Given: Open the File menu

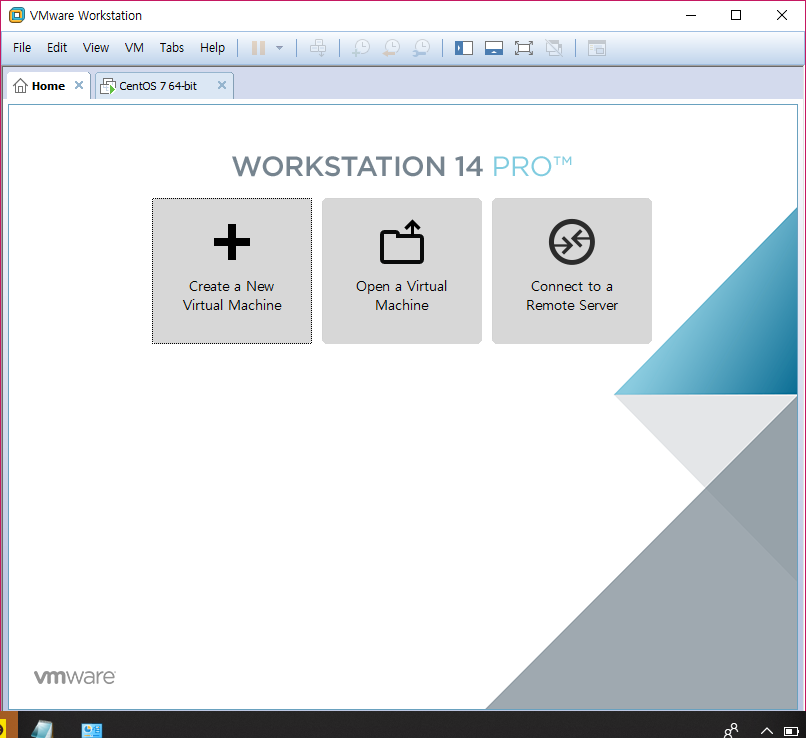Looking at the screenshot, I should (22, 48).
